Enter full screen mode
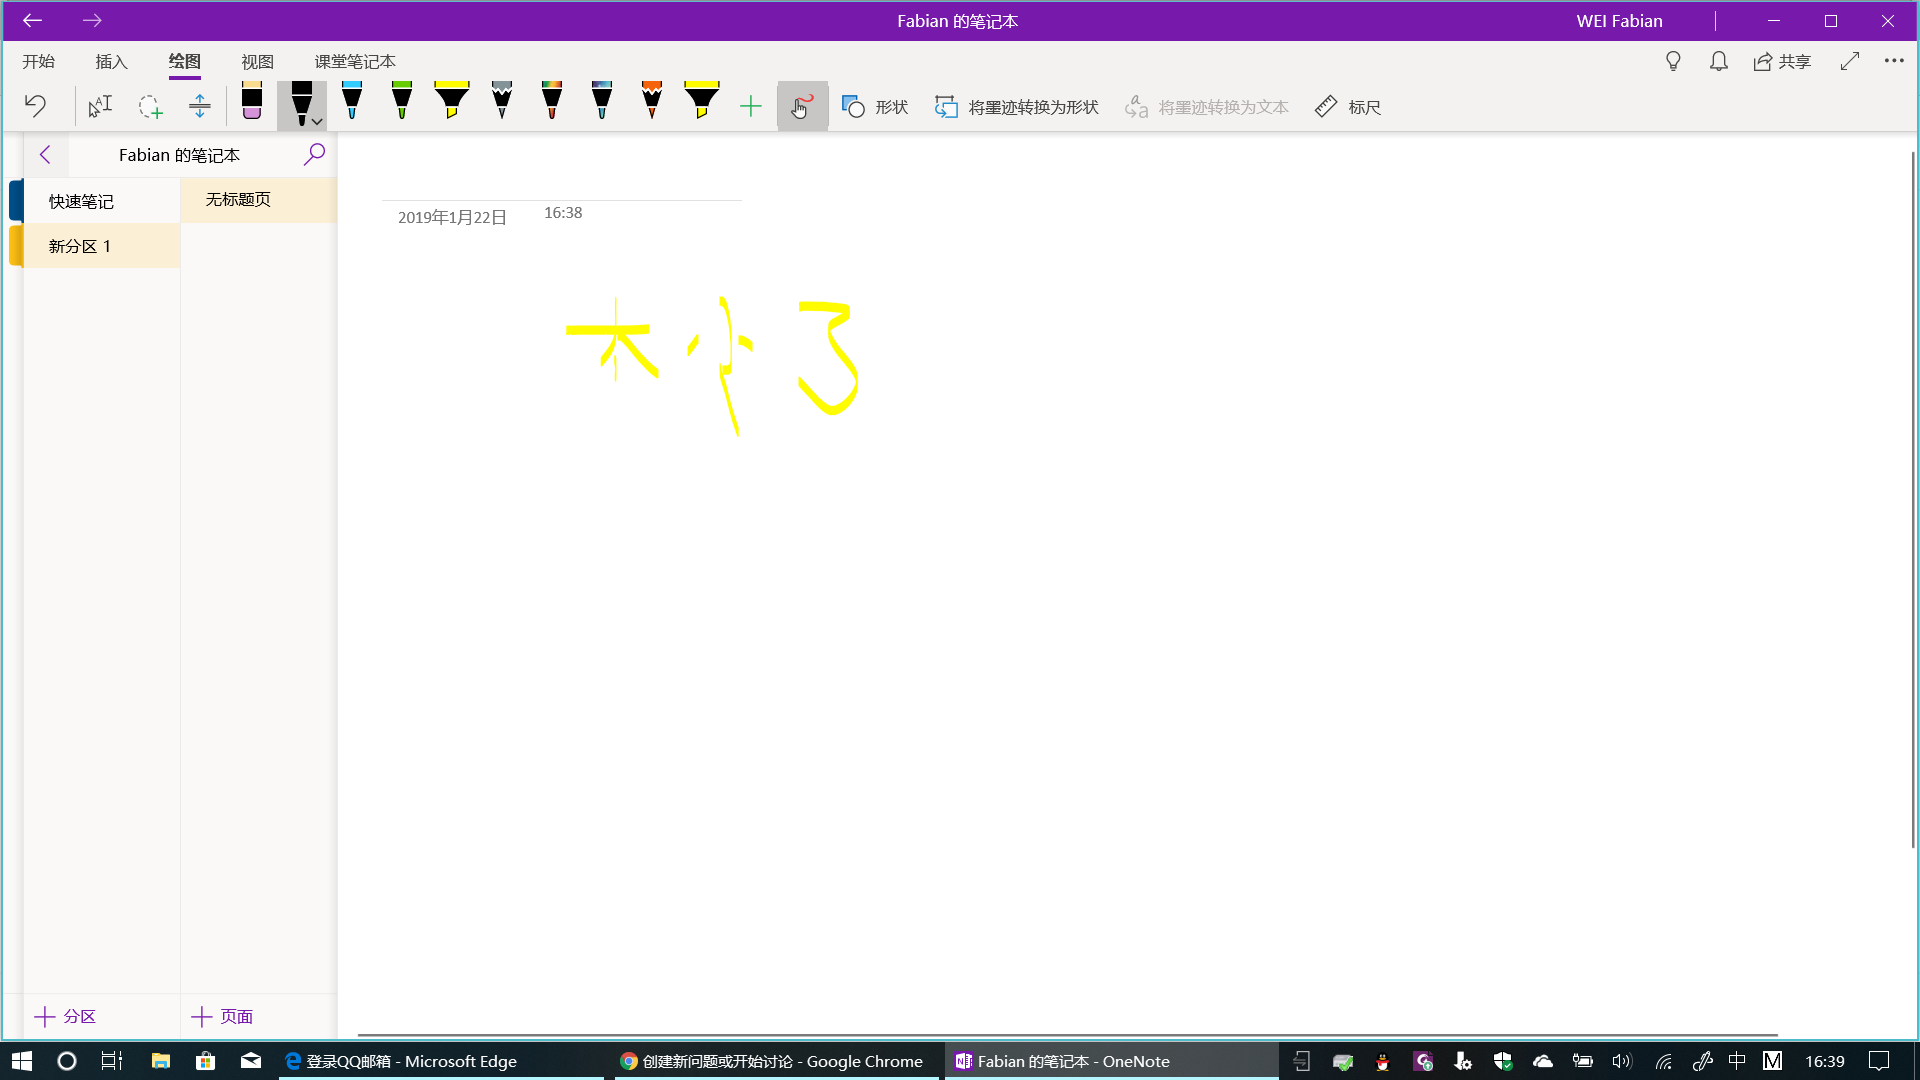This screenshot has height=1080, width=1920. [x=1850, y=62]
